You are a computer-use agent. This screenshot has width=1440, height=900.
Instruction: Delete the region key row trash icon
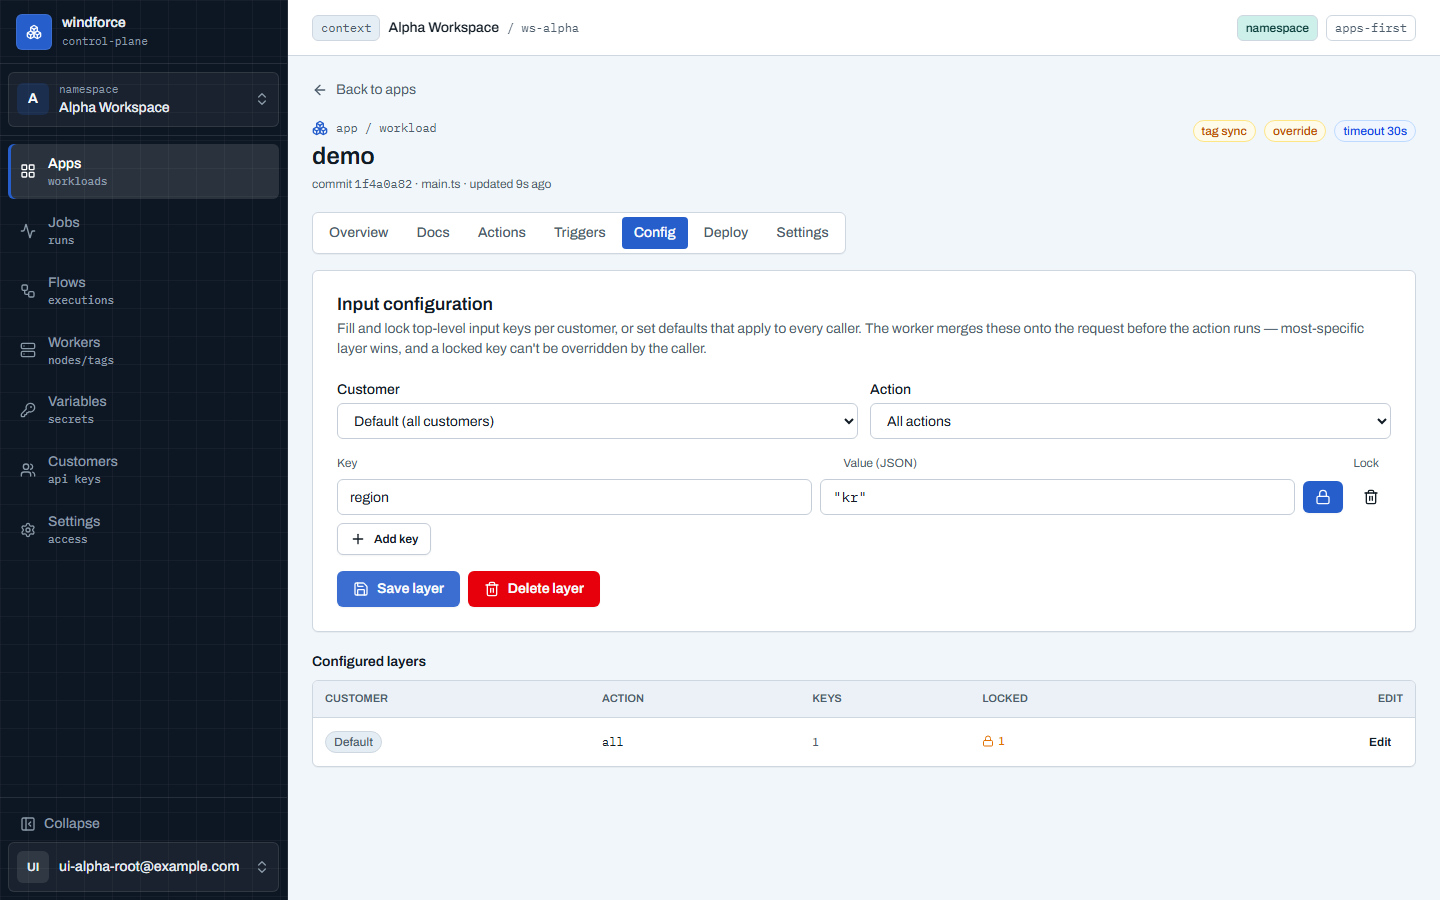[1371, 497]
